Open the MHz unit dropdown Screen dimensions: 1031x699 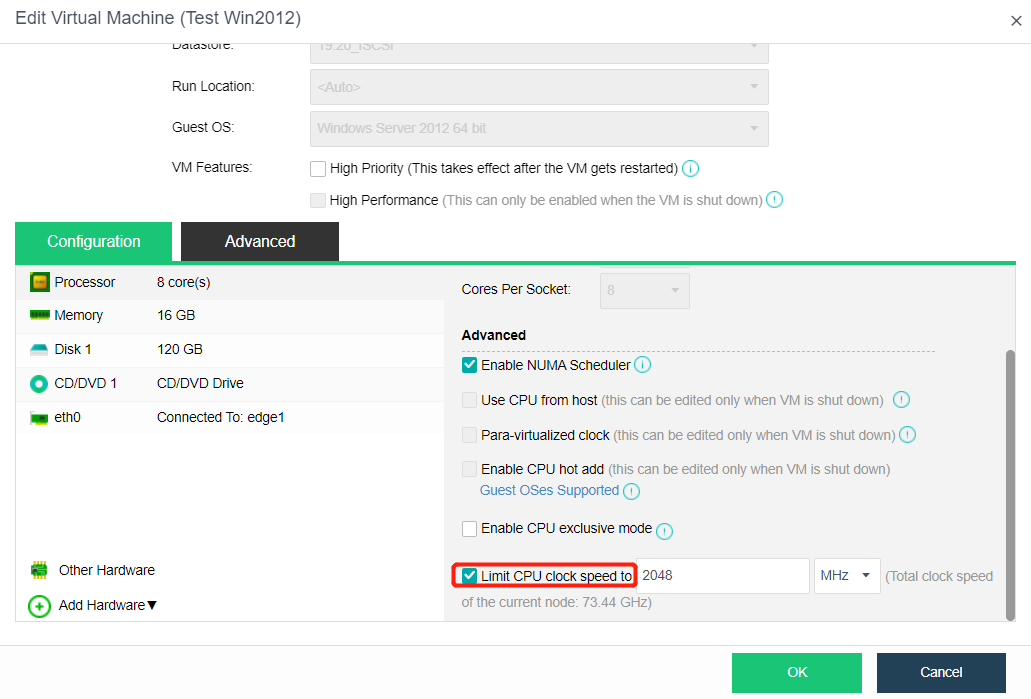coord(847,576)
